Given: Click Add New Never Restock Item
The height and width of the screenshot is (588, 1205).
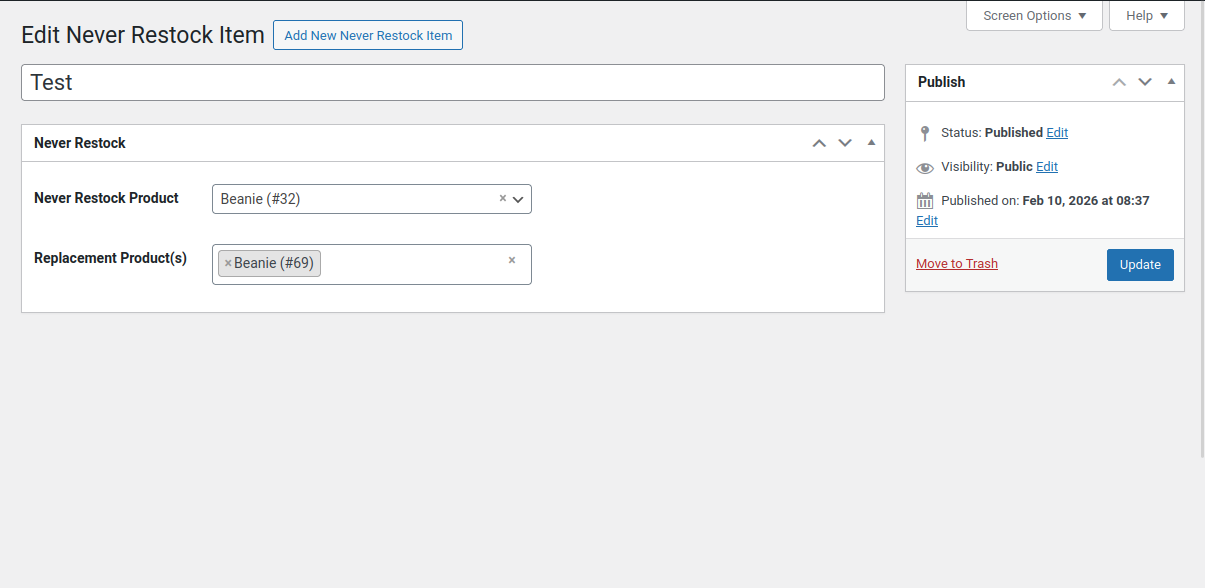Looking at the screenshot, I should point(368,36).
